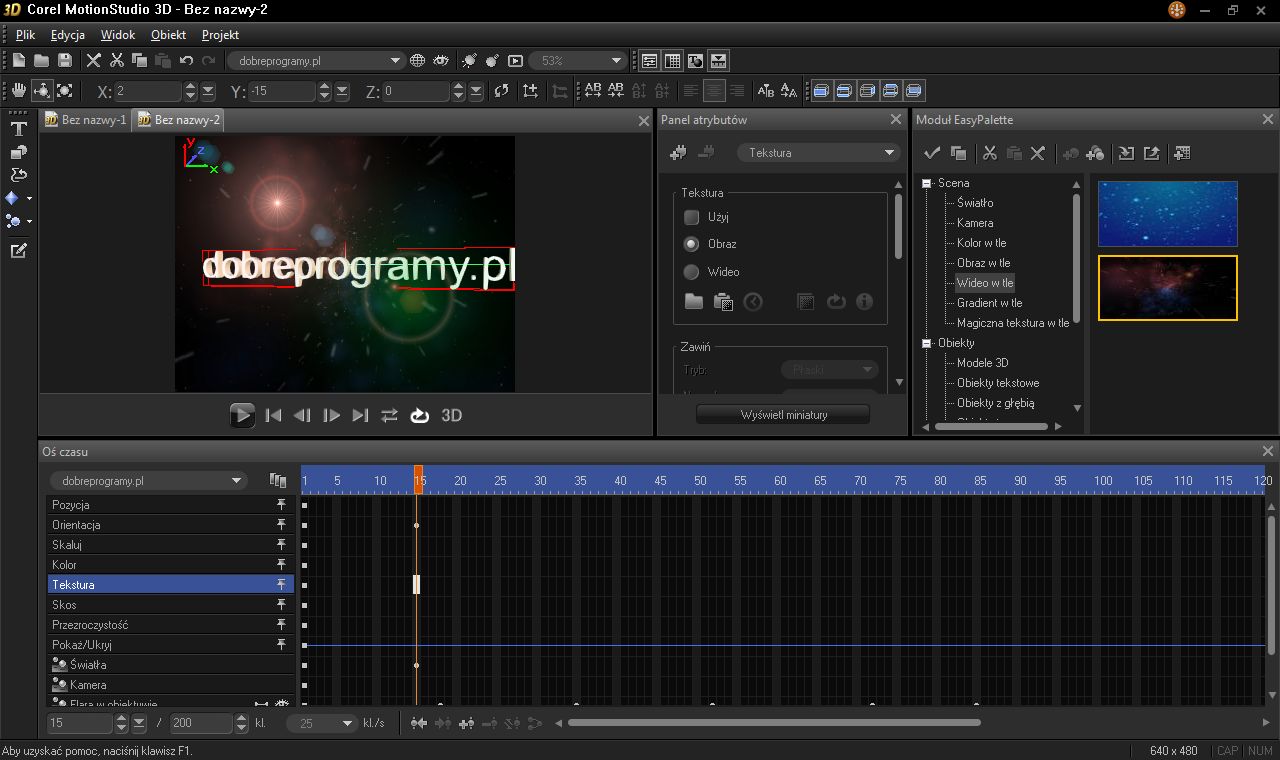The height and width of the screenshot is (760, 1280).
Task: Click the Y coordinate input field
Action: pyautogui.click(x=283, y=91)
